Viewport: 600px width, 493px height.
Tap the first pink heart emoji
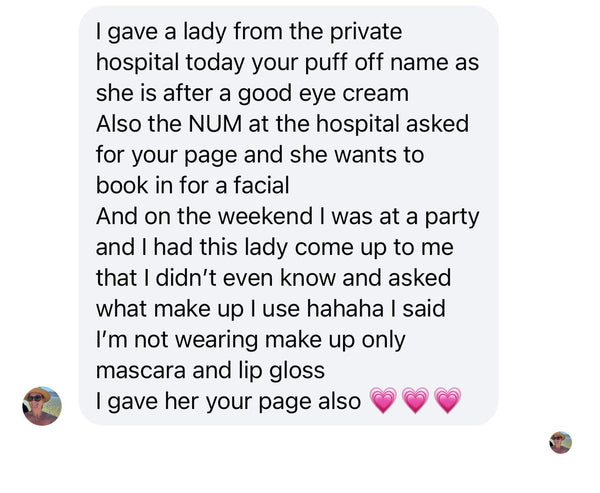pyautogui.click(x=383, y=400)
